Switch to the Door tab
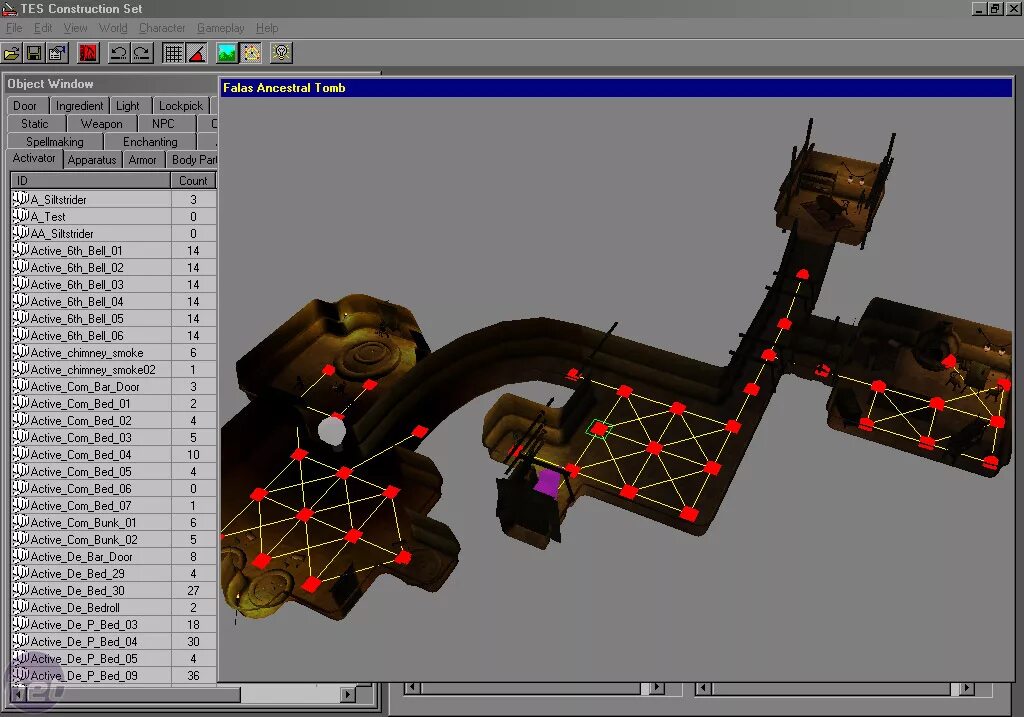1024x717 pixels. point(25,106)
